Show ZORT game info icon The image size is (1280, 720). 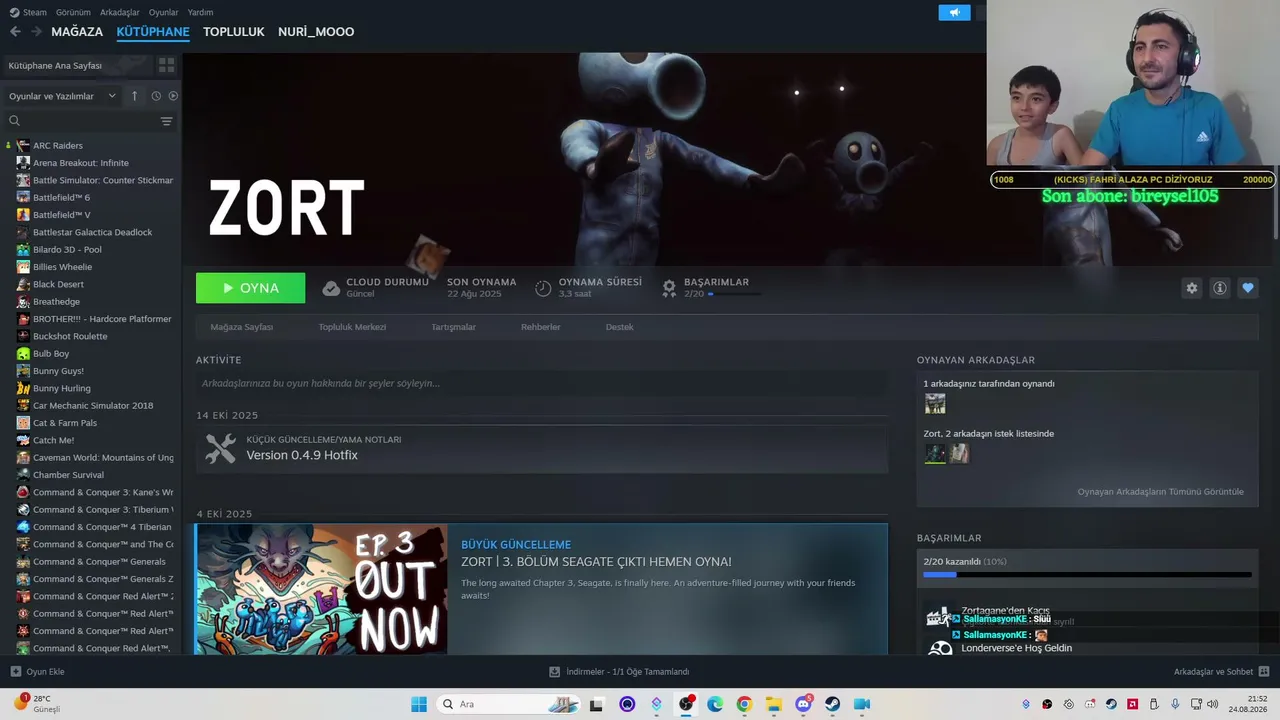tap(1219, 288)
